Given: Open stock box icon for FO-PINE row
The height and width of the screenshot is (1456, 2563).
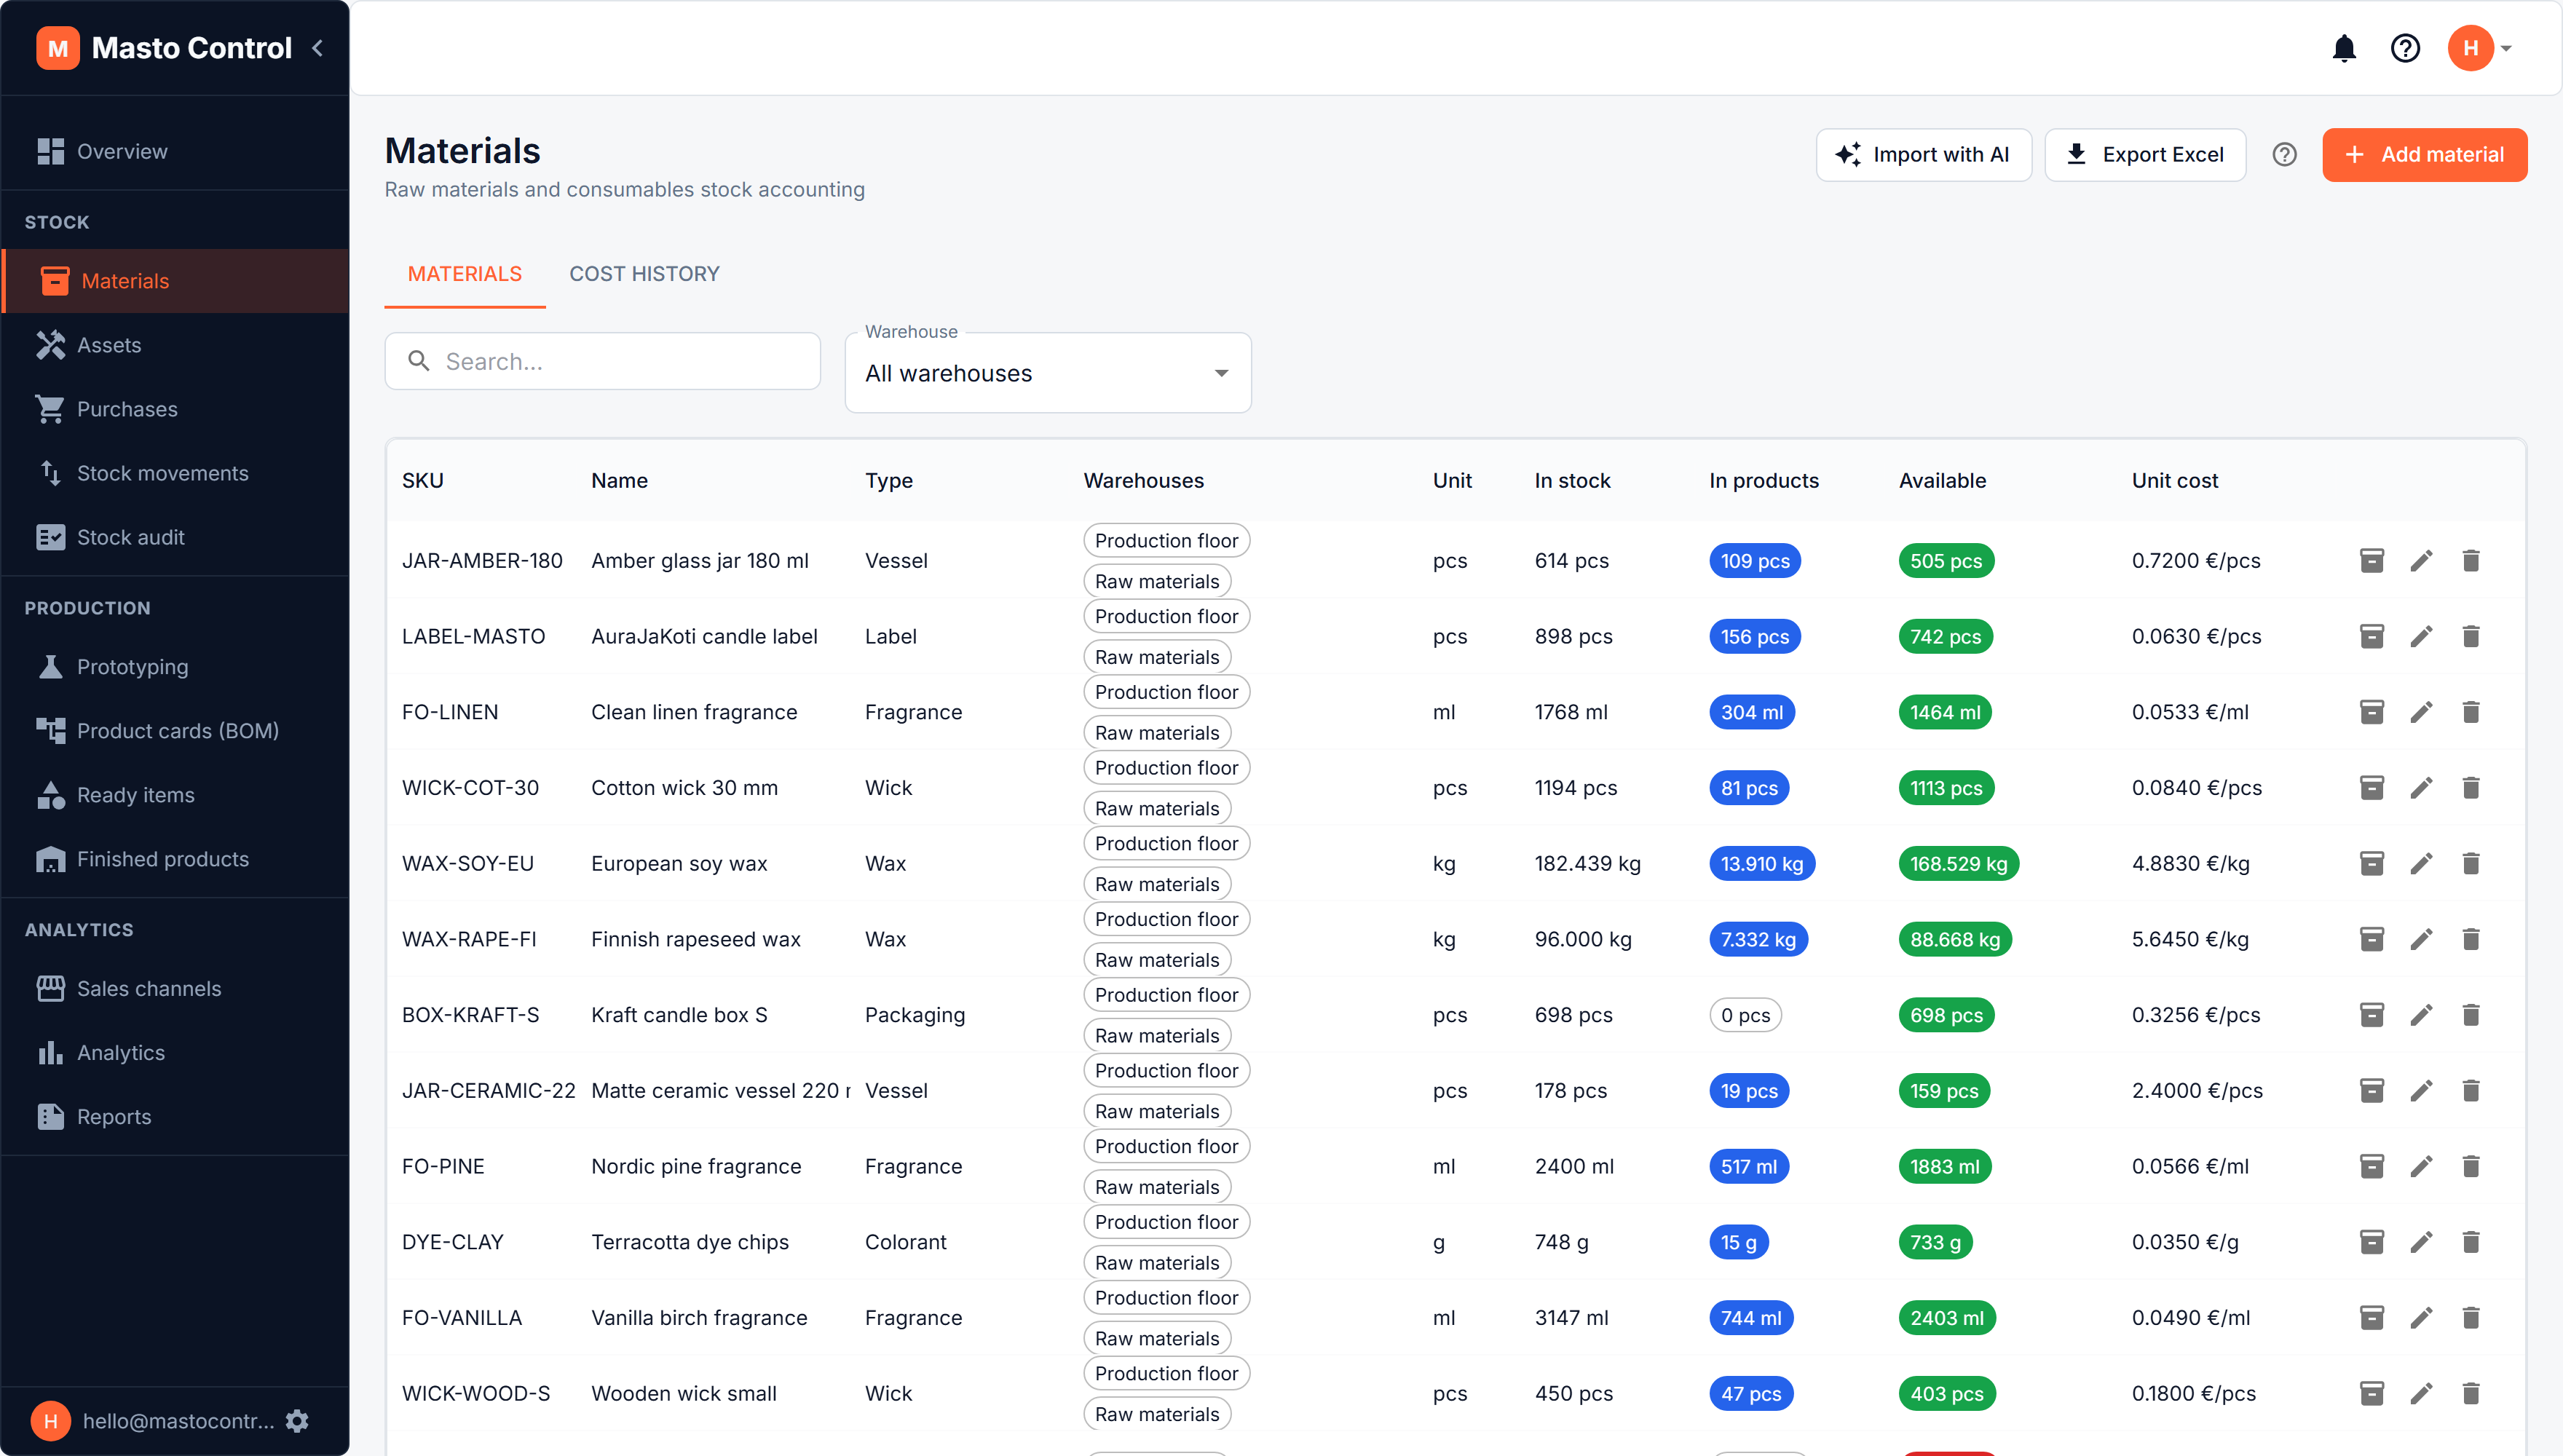Looking at the screenshot, I should click(2372, 1166).
